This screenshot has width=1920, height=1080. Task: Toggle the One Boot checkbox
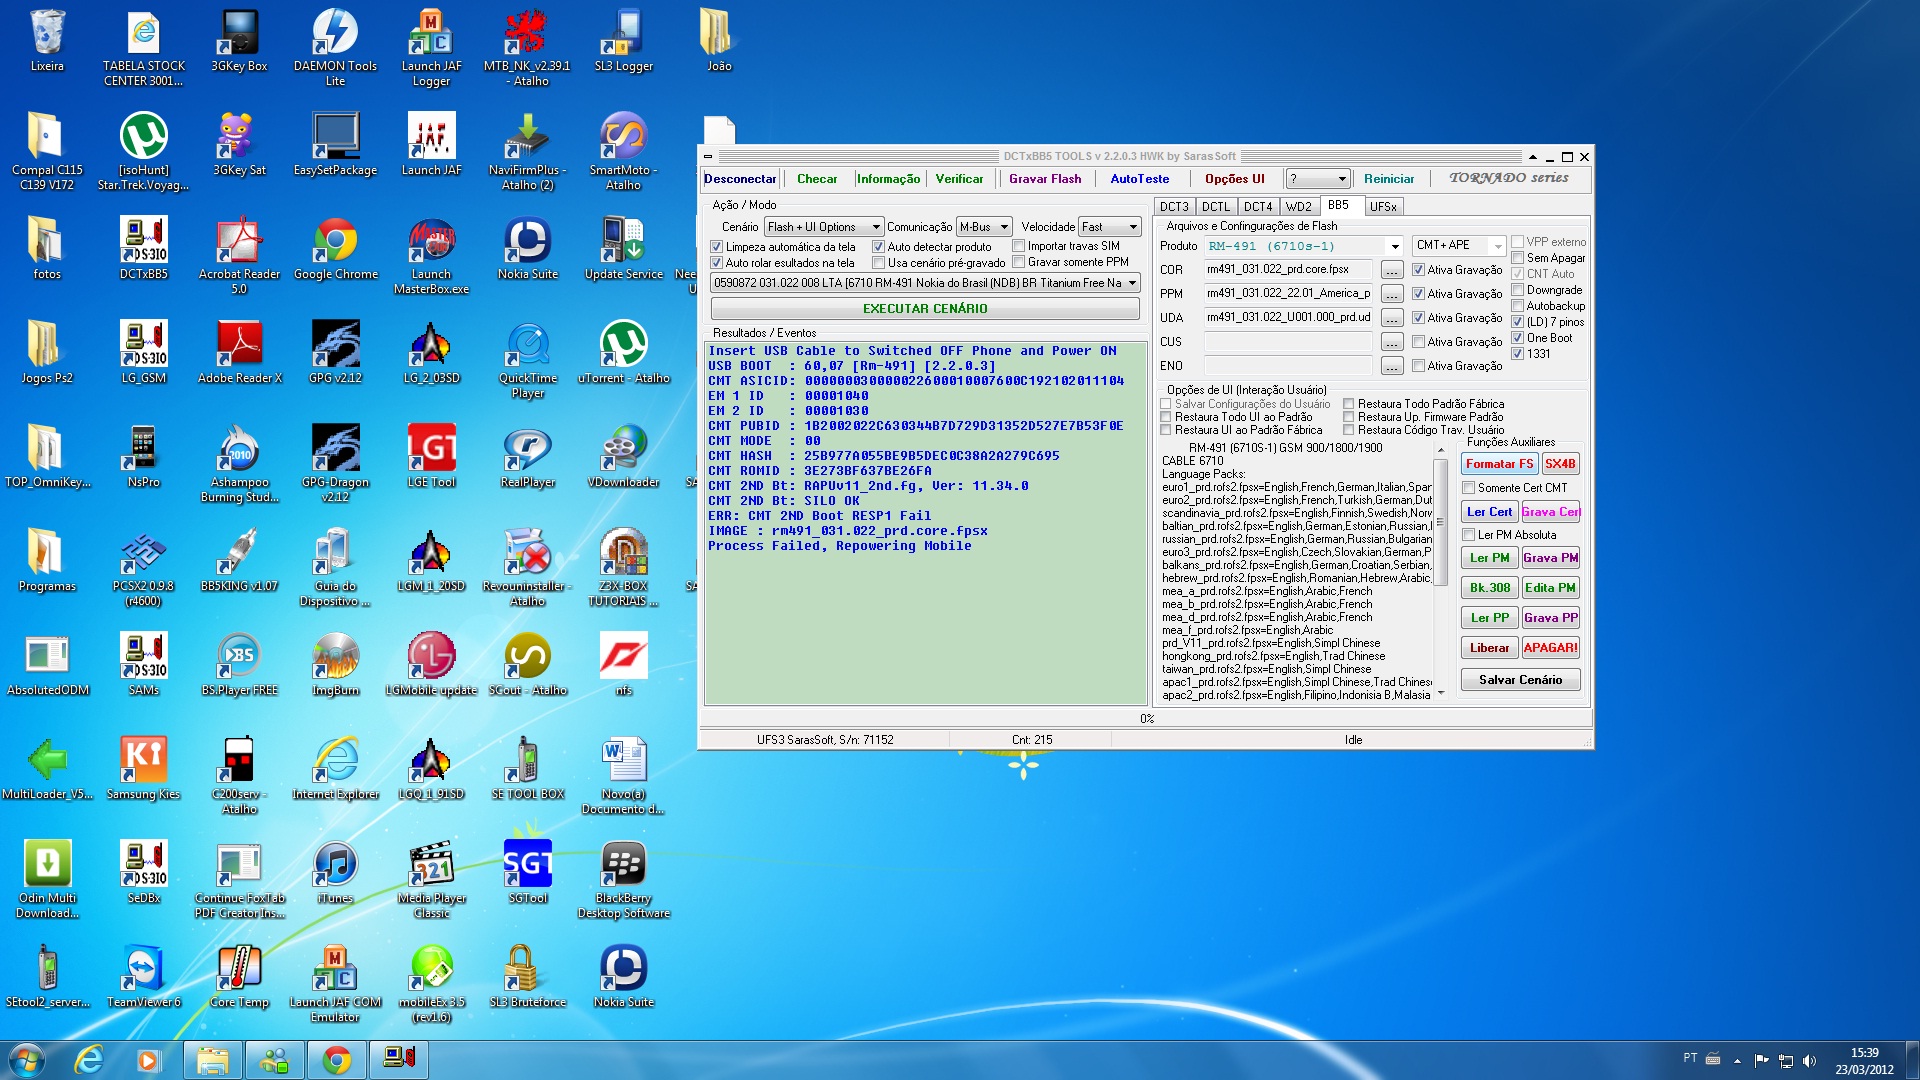point(1517,338)
